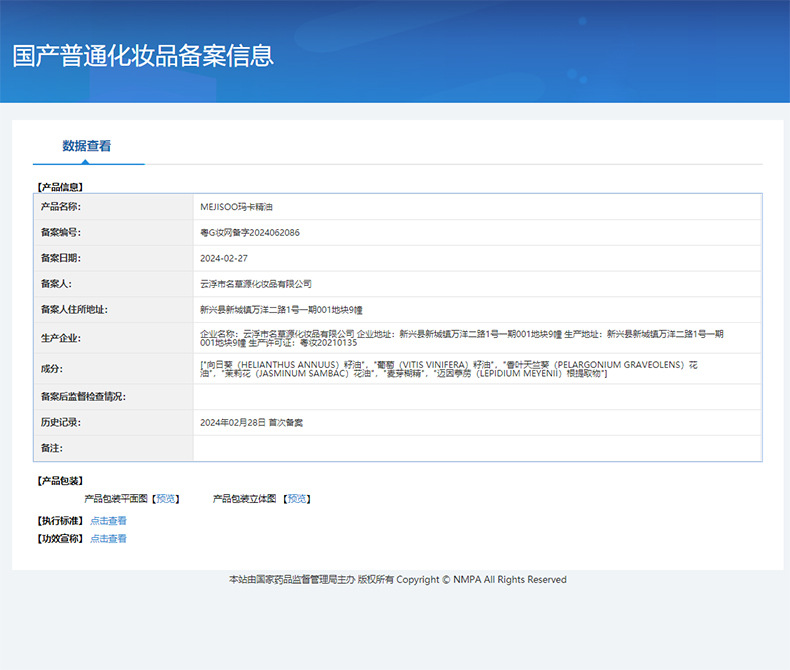This screenshot has width=790, height=670.
Task: Select the 数据查看 tab
Action: [x=86, y=146]
